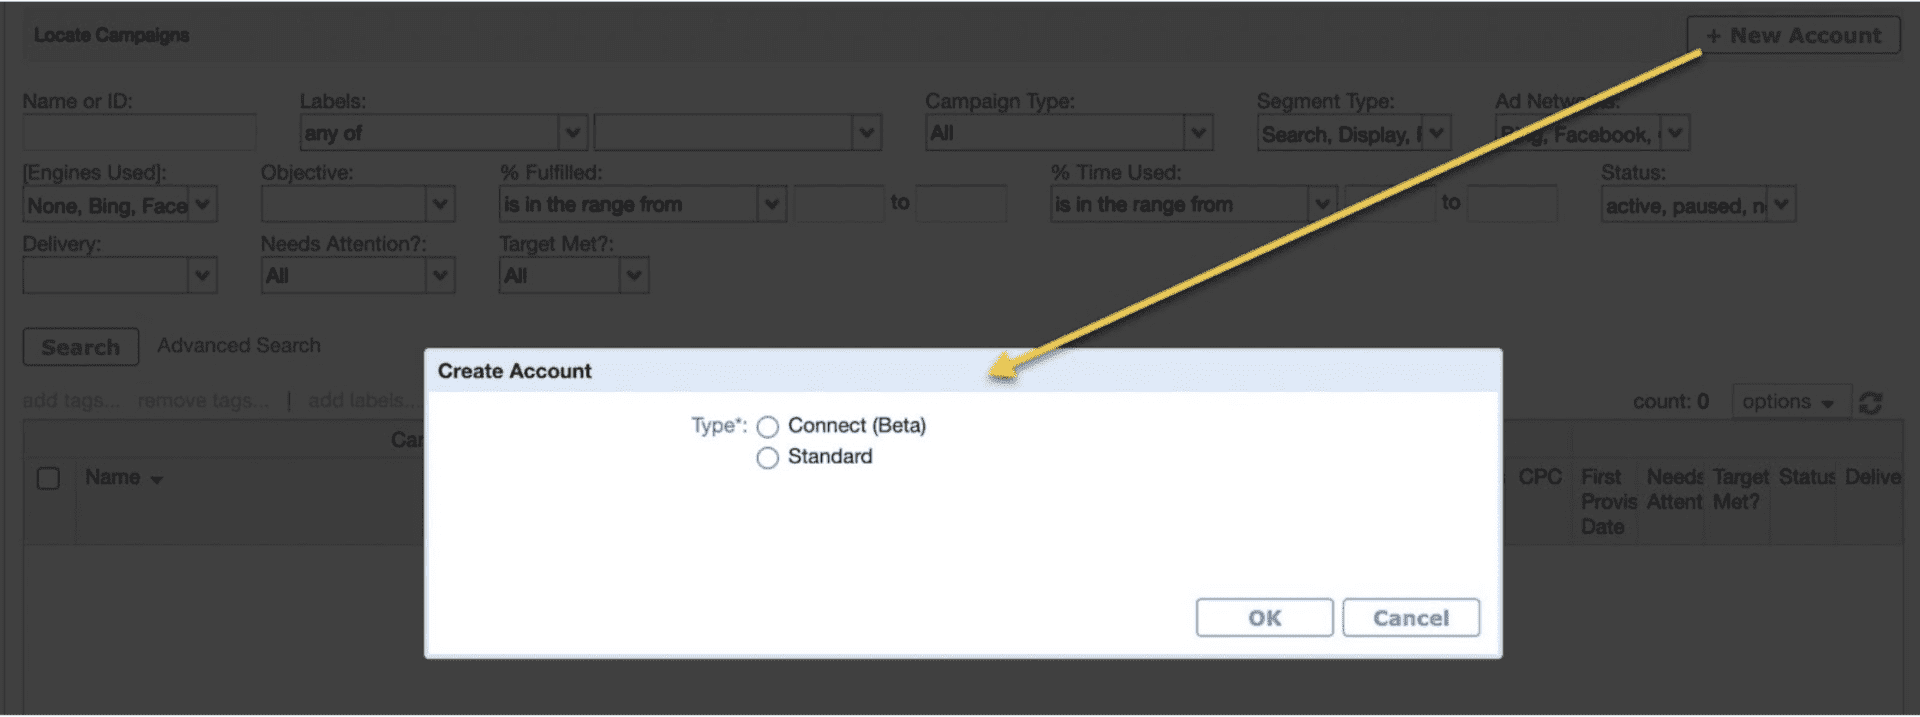Open the Ad Networks dropdown
Screen dimensions: 1920x717
[1592, 133]
